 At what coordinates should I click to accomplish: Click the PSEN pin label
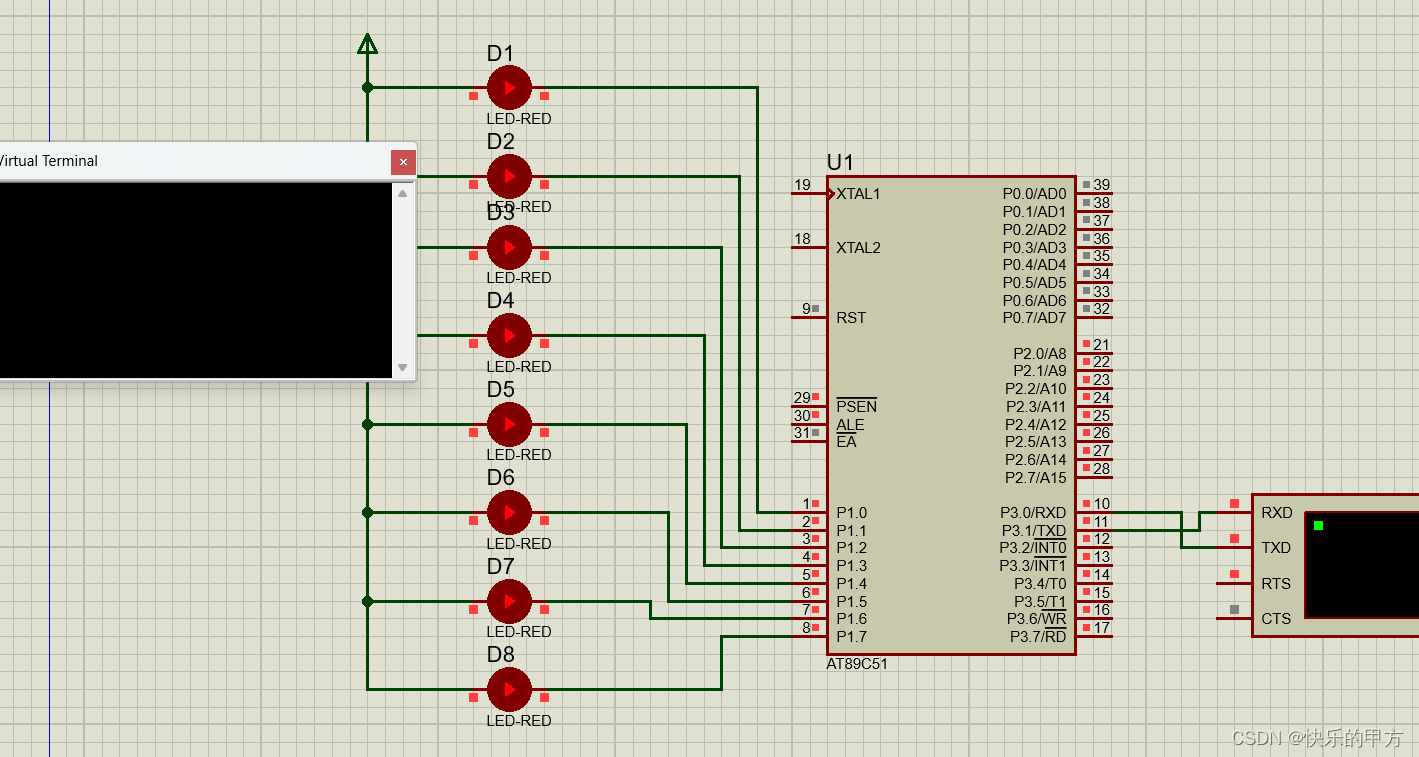[856, 406]
